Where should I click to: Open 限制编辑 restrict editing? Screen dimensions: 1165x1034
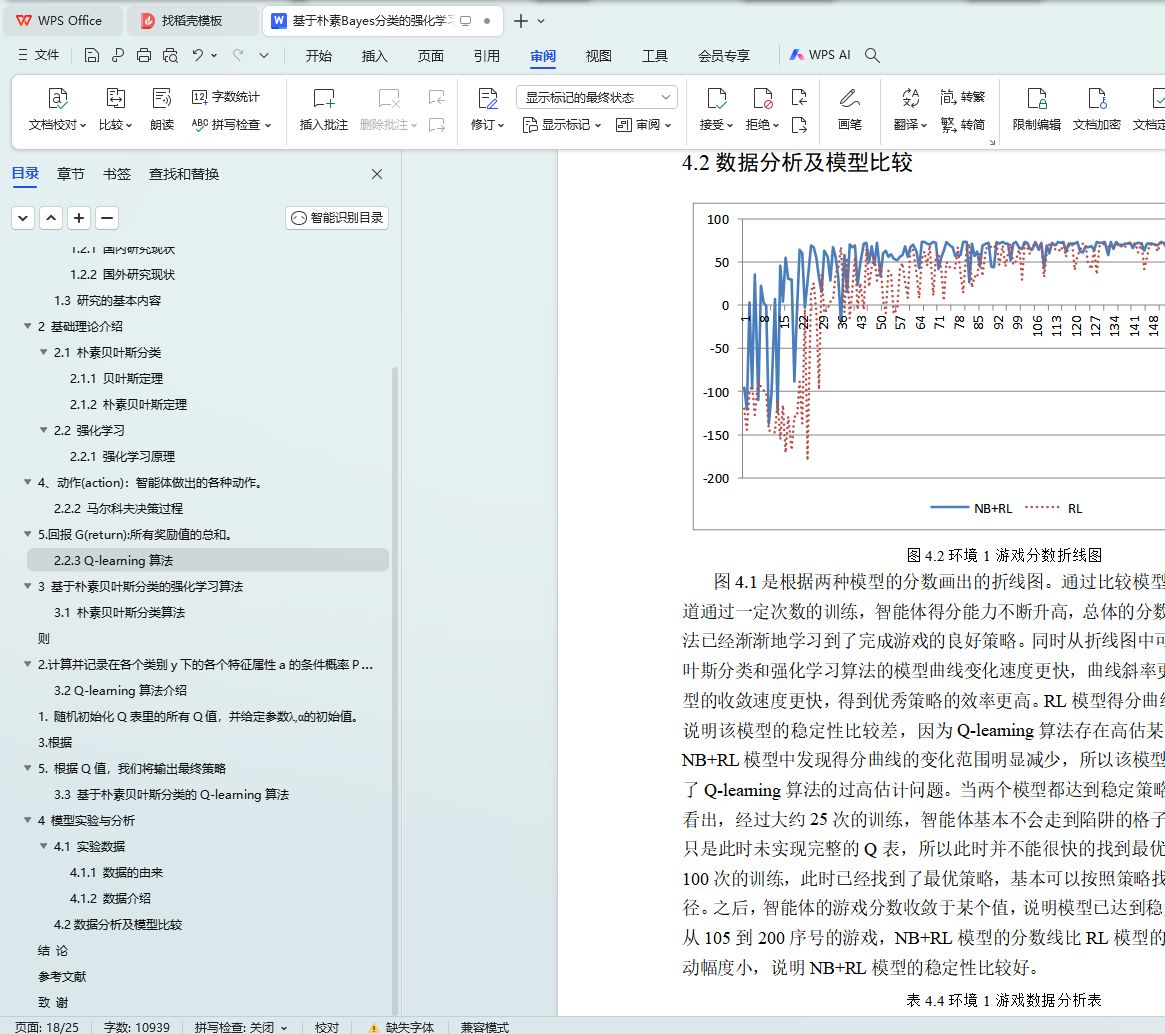coord(1036,108)
